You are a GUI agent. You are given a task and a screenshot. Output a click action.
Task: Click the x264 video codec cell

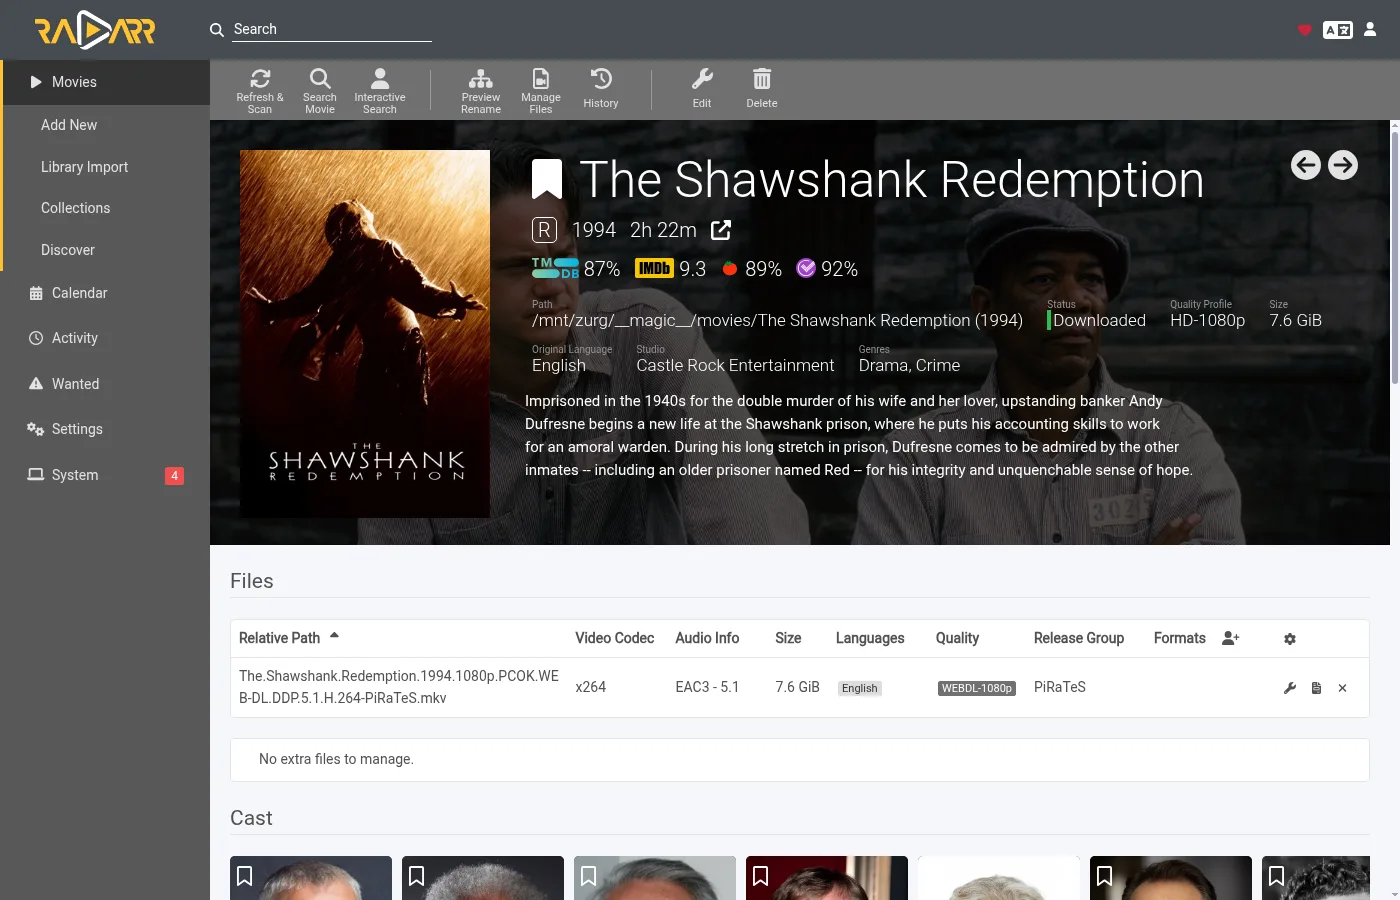pyautogui.click(x=591, y=687)
